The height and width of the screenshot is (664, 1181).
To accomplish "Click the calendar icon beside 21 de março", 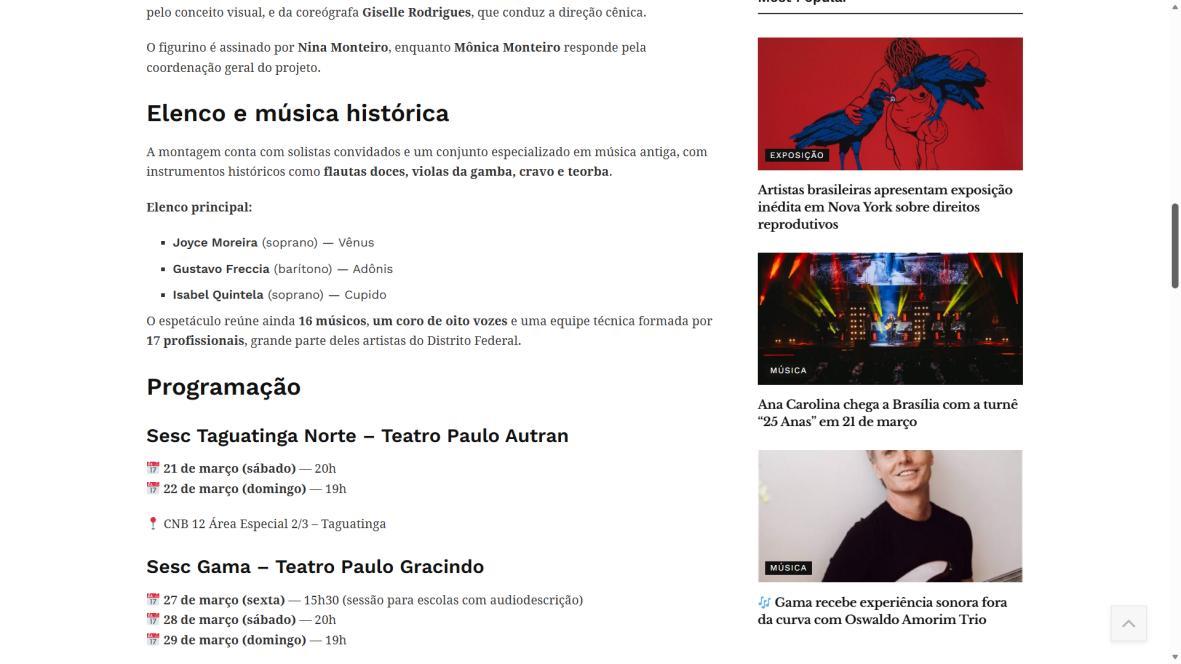I will pos(153,468).
